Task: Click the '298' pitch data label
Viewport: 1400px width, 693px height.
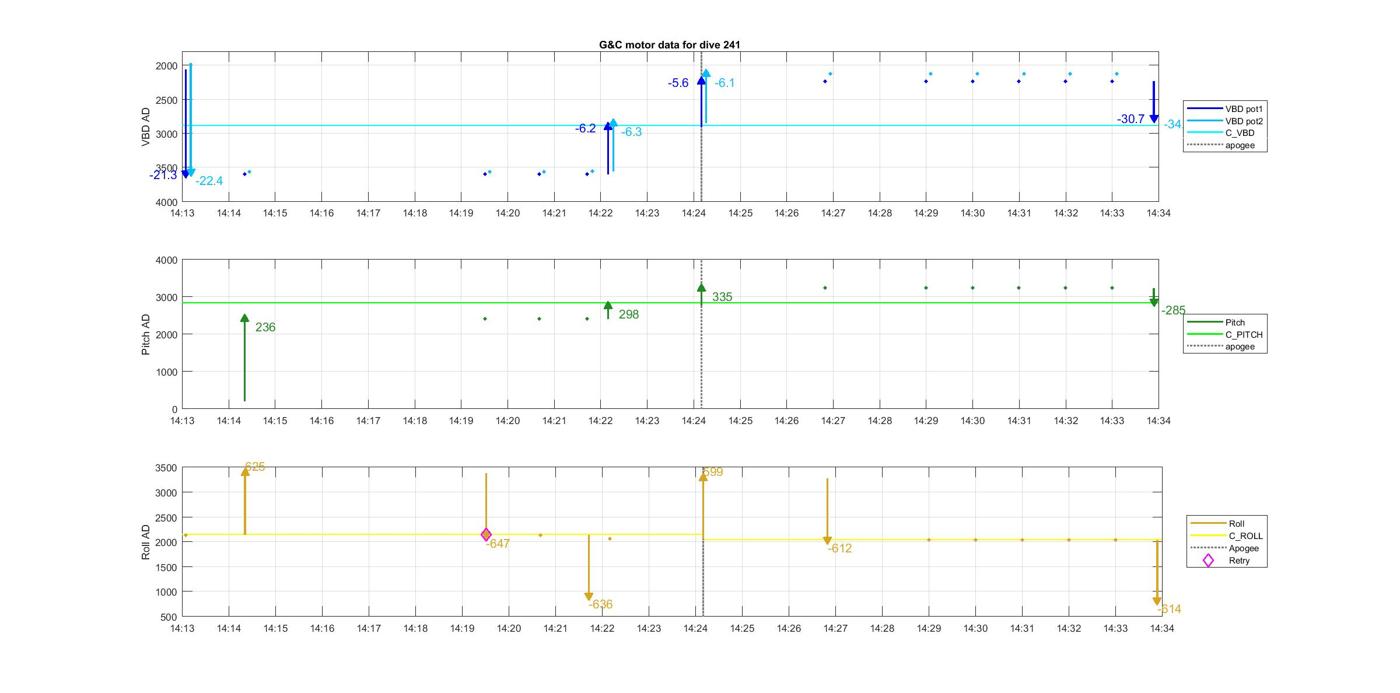Action: [x=628, y=314]
